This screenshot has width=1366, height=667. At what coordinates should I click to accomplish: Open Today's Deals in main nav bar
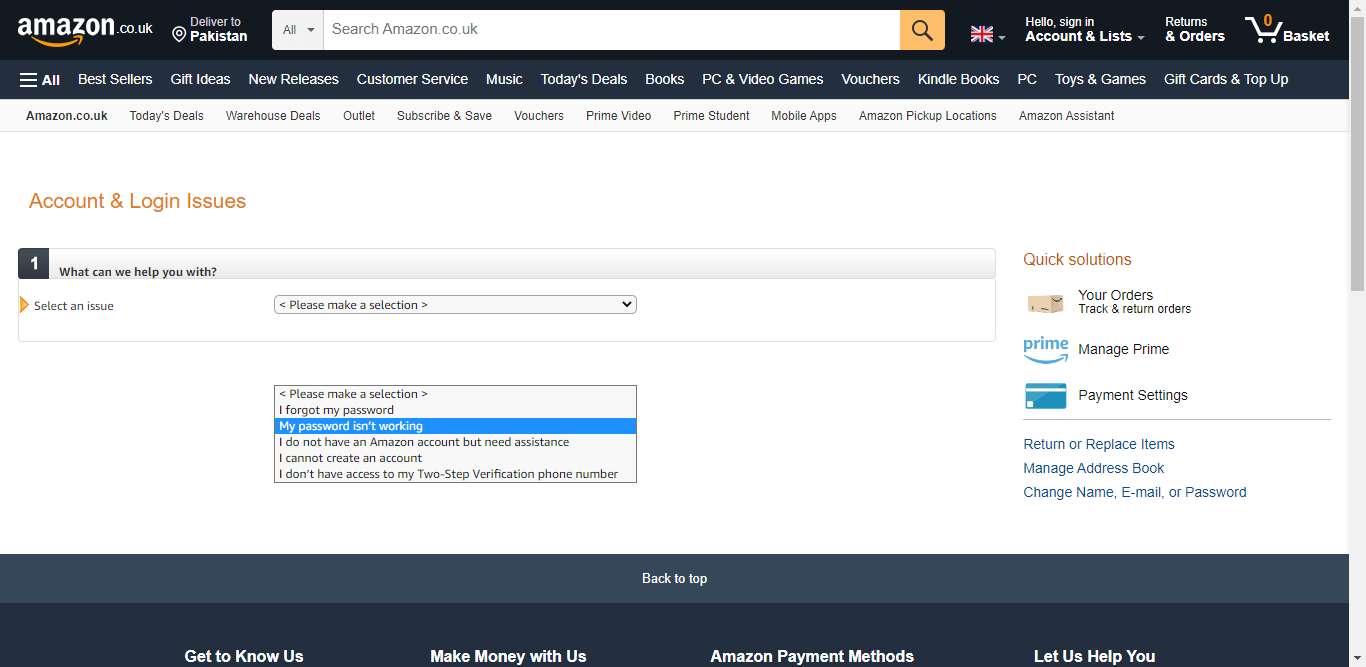pos(584,80)
